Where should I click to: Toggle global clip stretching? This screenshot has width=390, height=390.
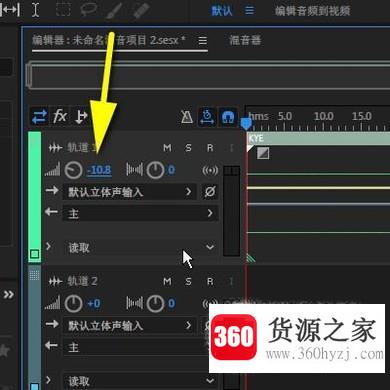pyautogui.click(x=207, y=117)
